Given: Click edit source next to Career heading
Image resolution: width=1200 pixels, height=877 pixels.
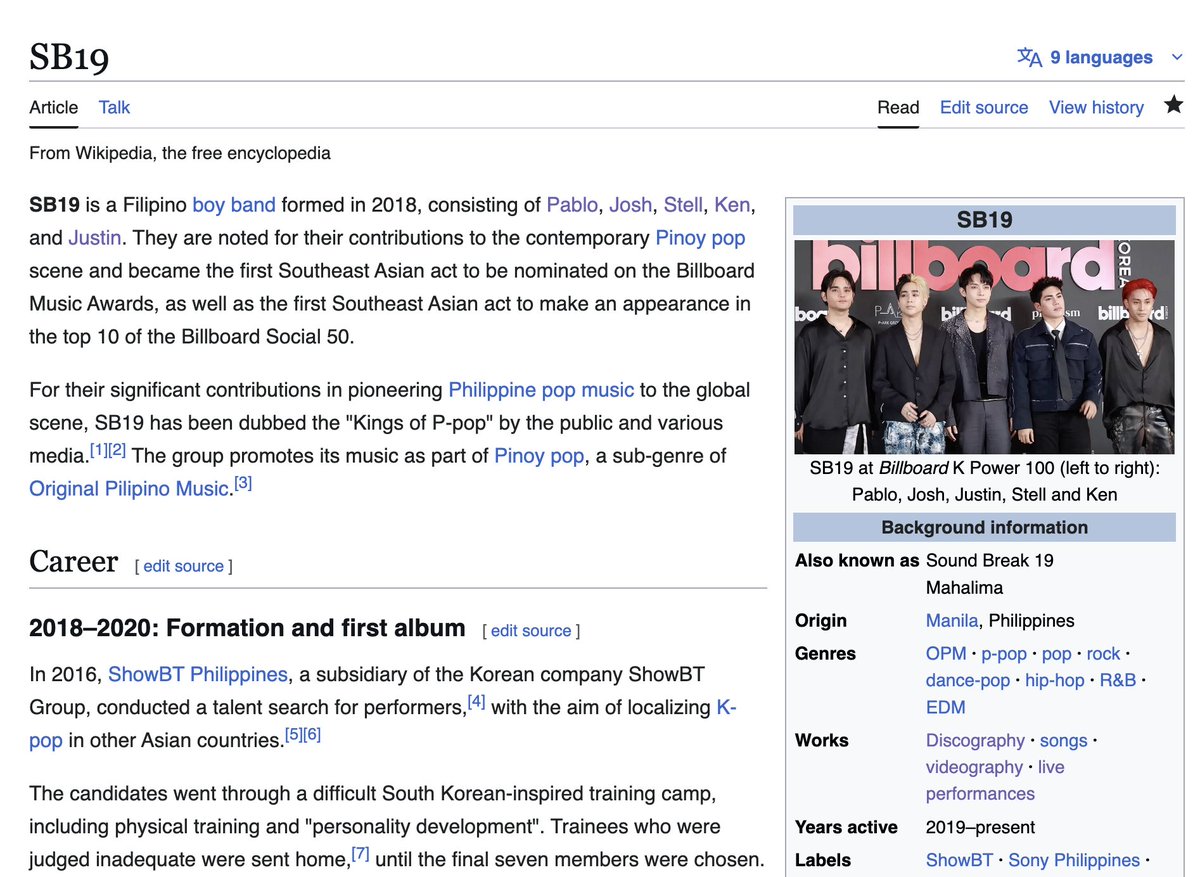Looking at the screenshot, I should point(183,566).
